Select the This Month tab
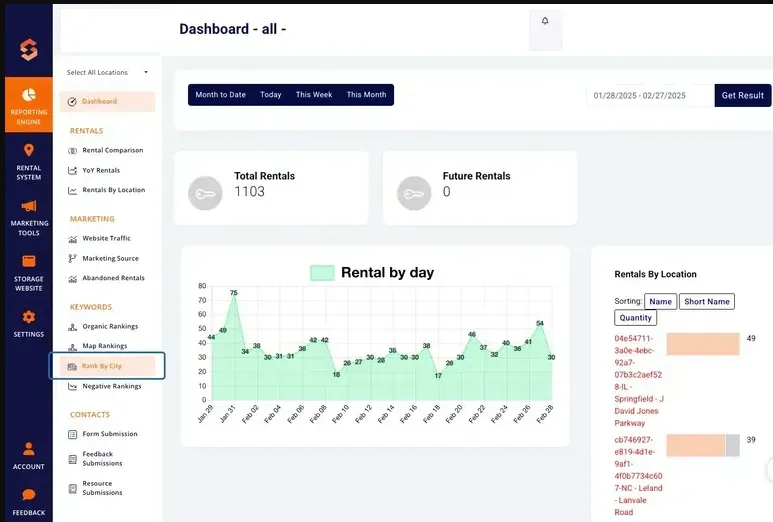The height and width of the screenshot is (522, 773). tap(366, 95)
